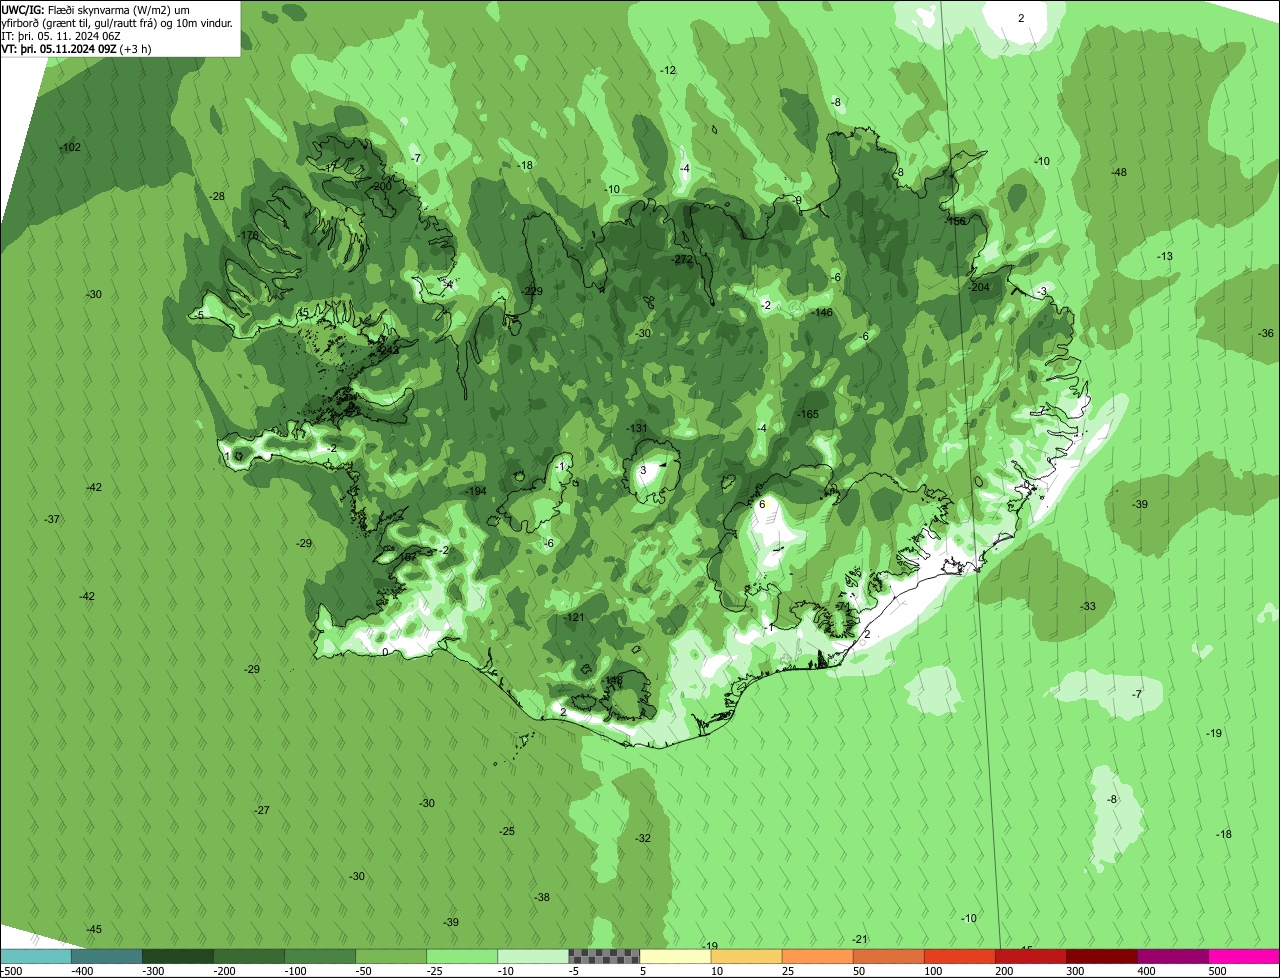Pick the light green -25 to -10 legend swatch
The width and height of the screenshot is (1280, 978).
tap(462, 956)
